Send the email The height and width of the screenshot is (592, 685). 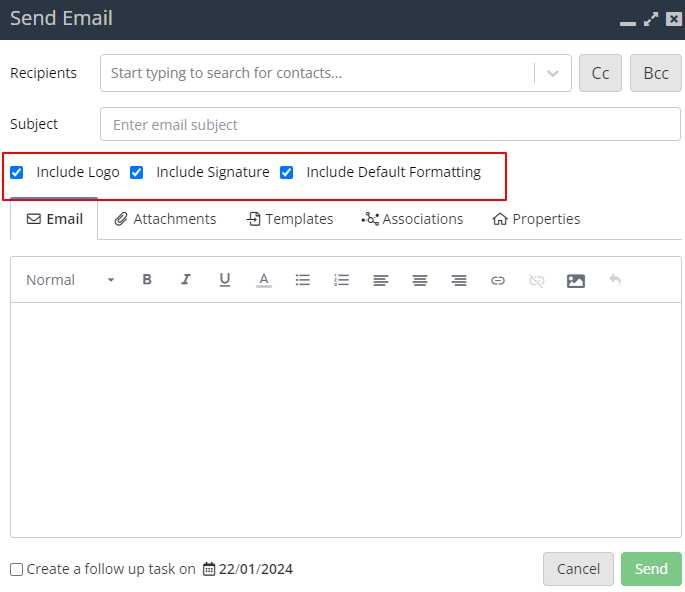tap(651, 569)
